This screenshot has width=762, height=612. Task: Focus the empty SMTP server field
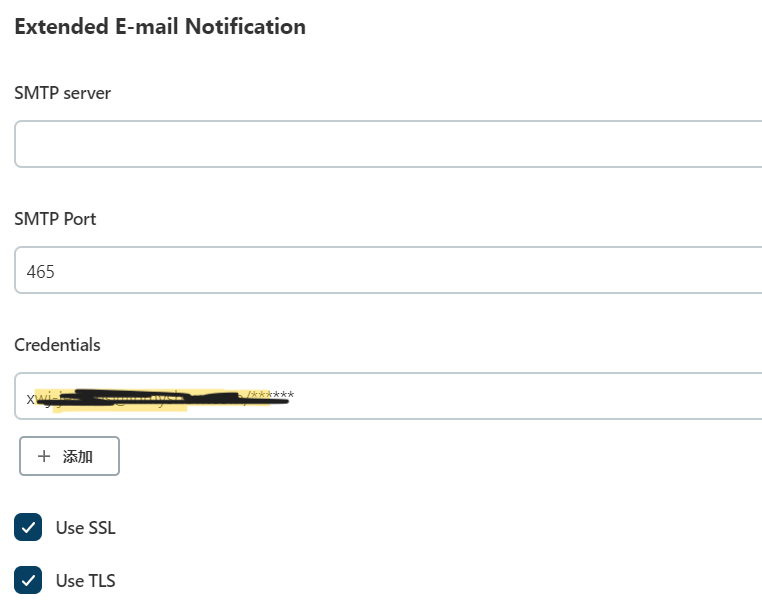coord(388,145)
